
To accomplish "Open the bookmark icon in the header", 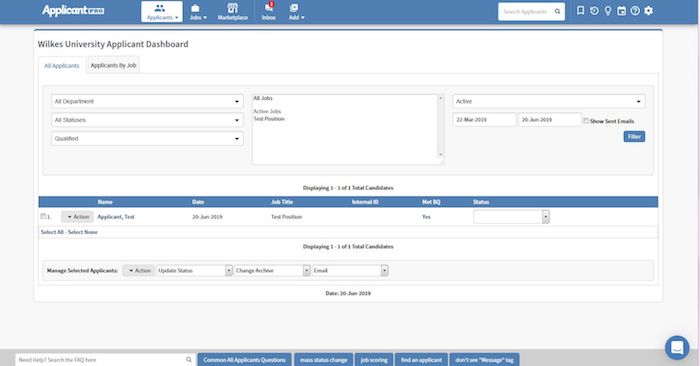I will click(x=580, y=10).
